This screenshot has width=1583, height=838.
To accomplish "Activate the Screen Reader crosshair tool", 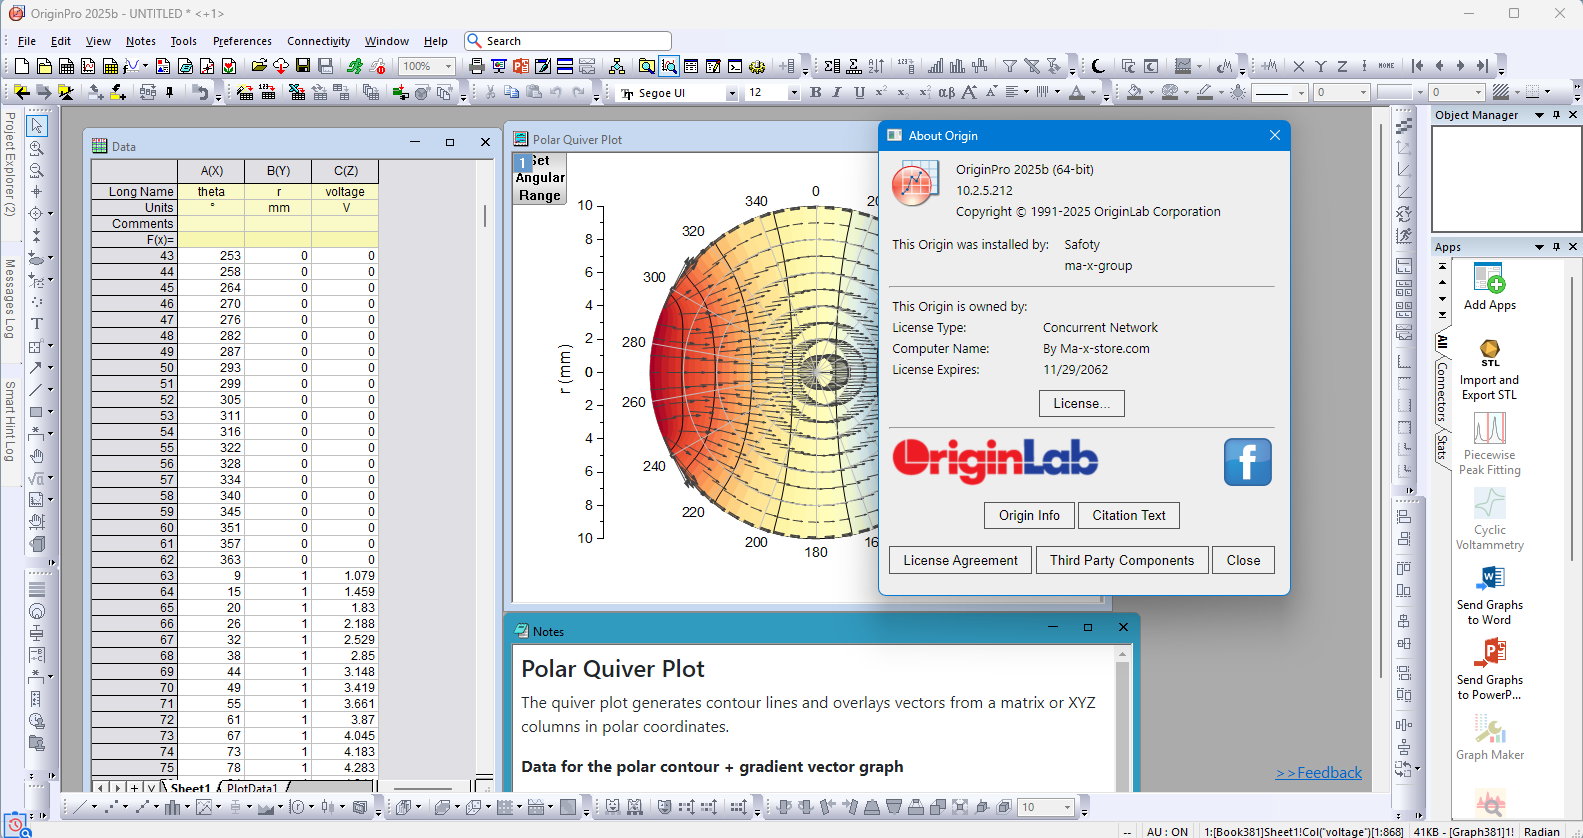I will [x=36, y=192].
